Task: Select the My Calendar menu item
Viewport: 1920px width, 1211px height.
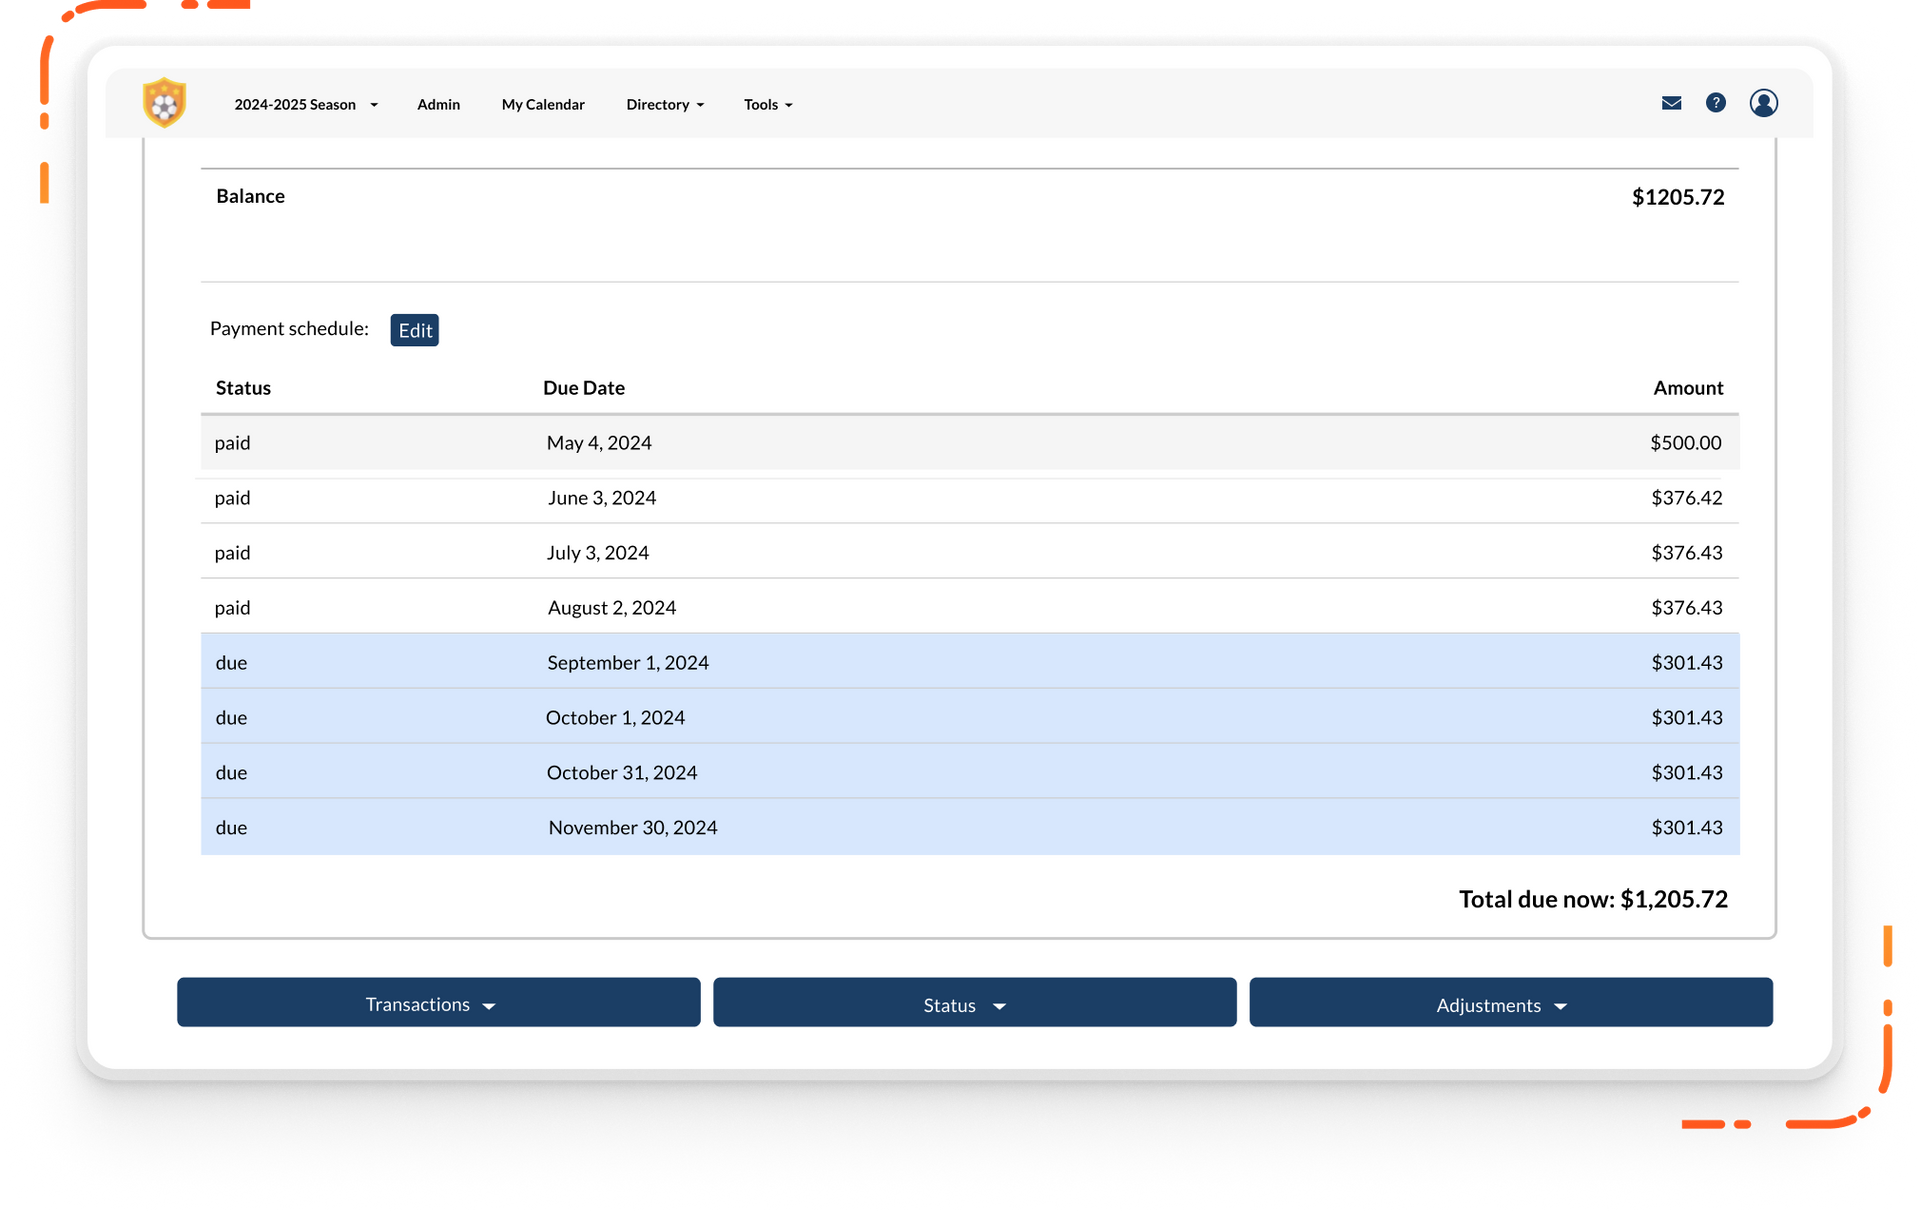Action: [x=543, y=103]
